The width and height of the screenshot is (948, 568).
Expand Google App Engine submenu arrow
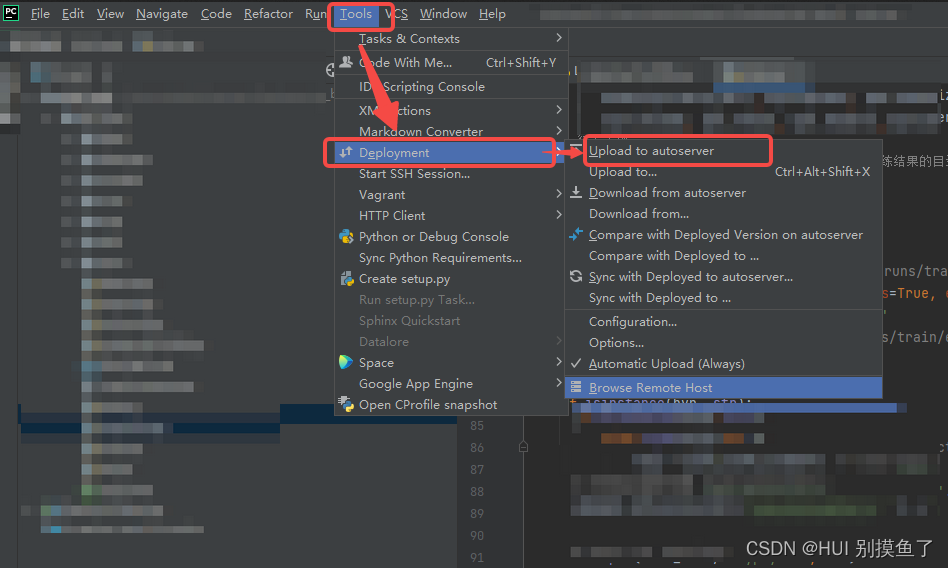point(559,383)
